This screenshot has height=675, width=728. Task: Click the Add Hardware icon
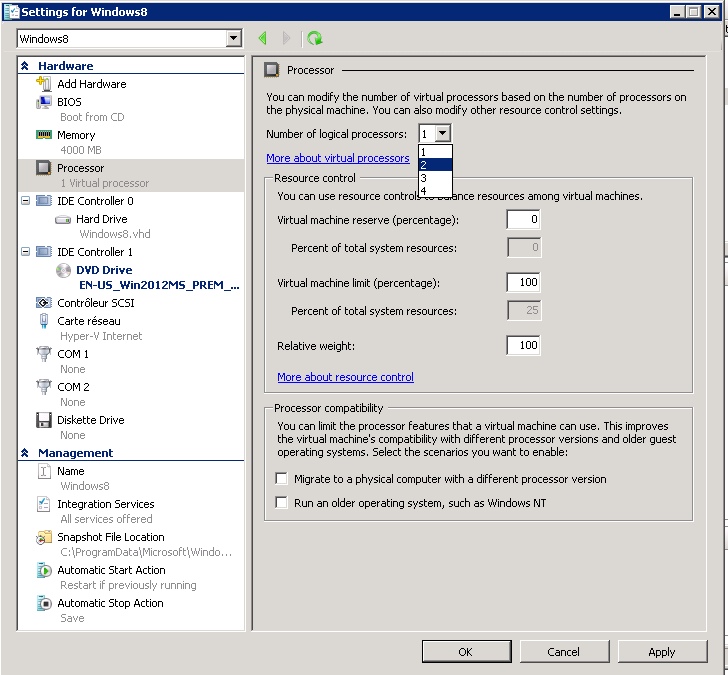pyautogui.click(x=44, y=84)
